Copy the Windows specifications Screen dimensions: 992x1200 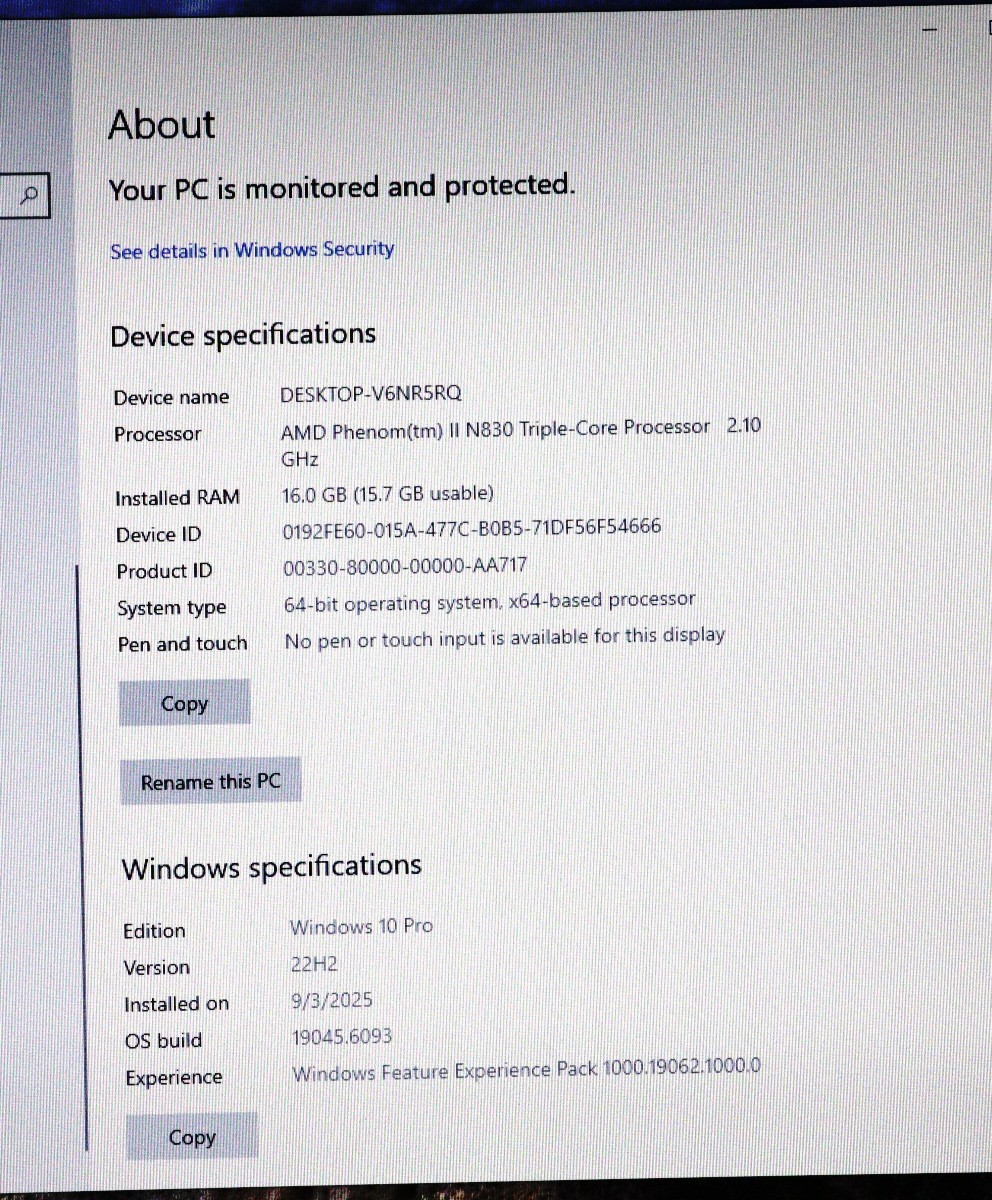[192, 1137]
